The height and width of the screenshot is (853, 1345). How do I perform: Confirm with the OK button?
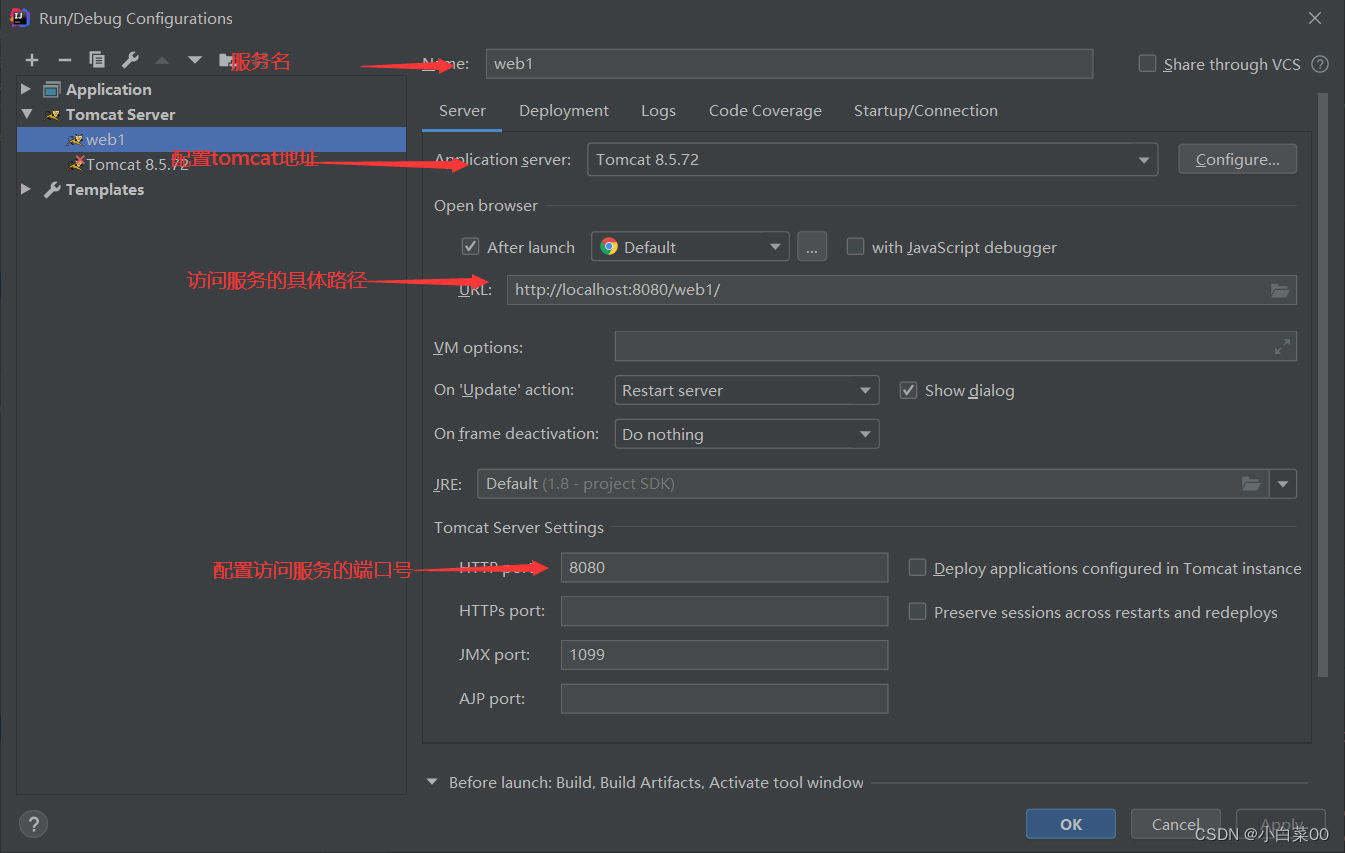click(1071, 824)
